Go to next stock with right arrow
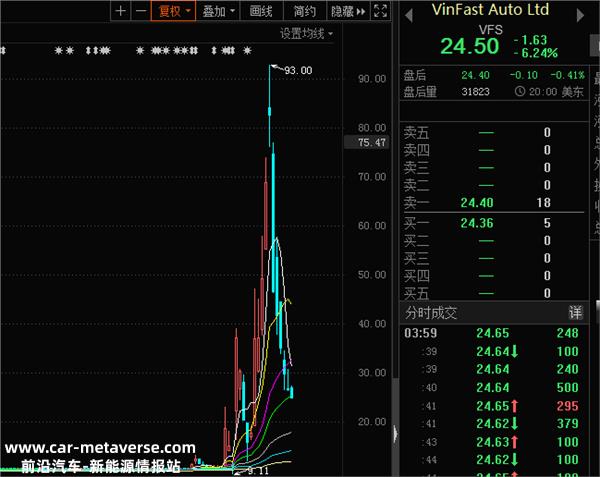The width and height of the screenshot is (600, 477). coord(580,16)
